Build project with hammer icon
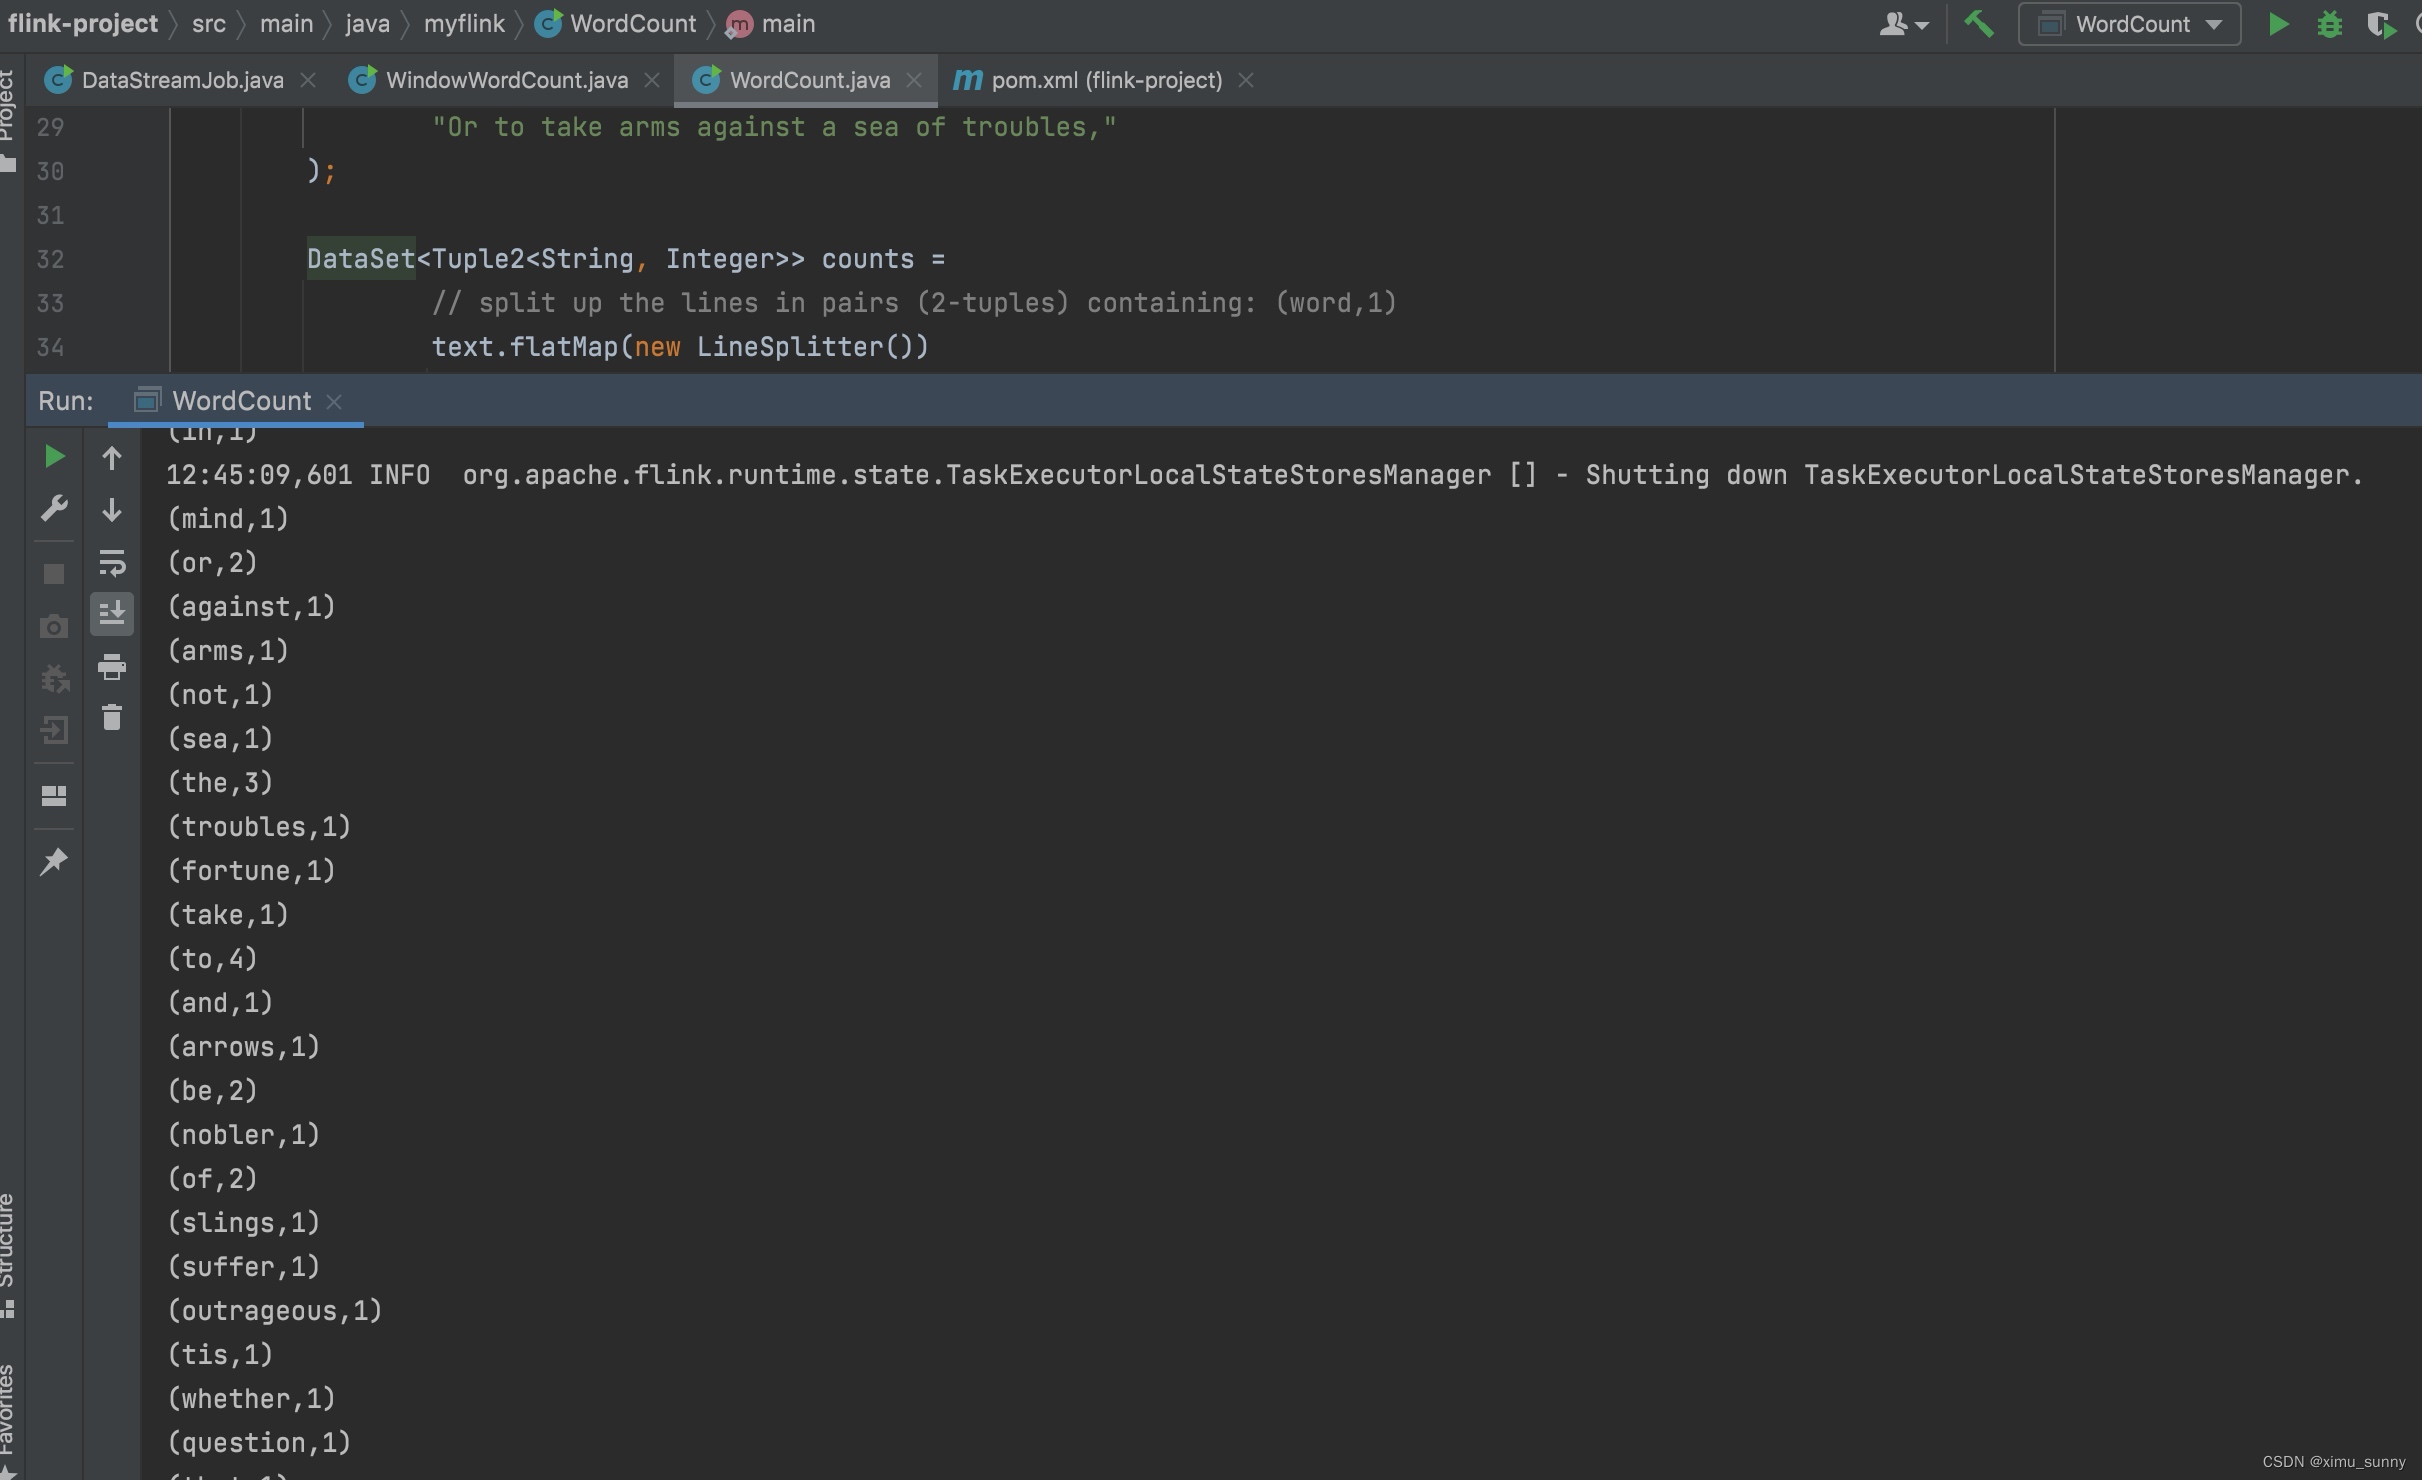2422x1480 pixels. click(x=1978, y=24)
